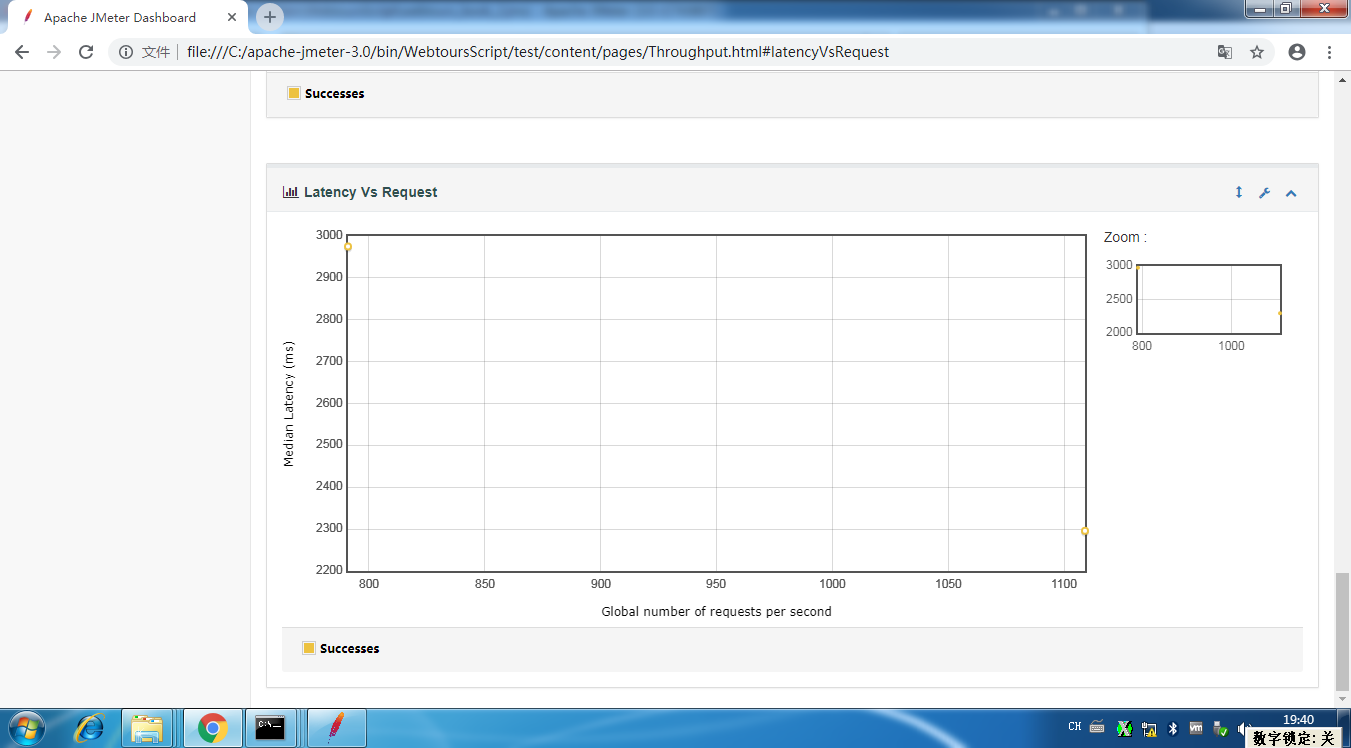
Task: Go forward in browser history
Action: (x=54, y=52)
